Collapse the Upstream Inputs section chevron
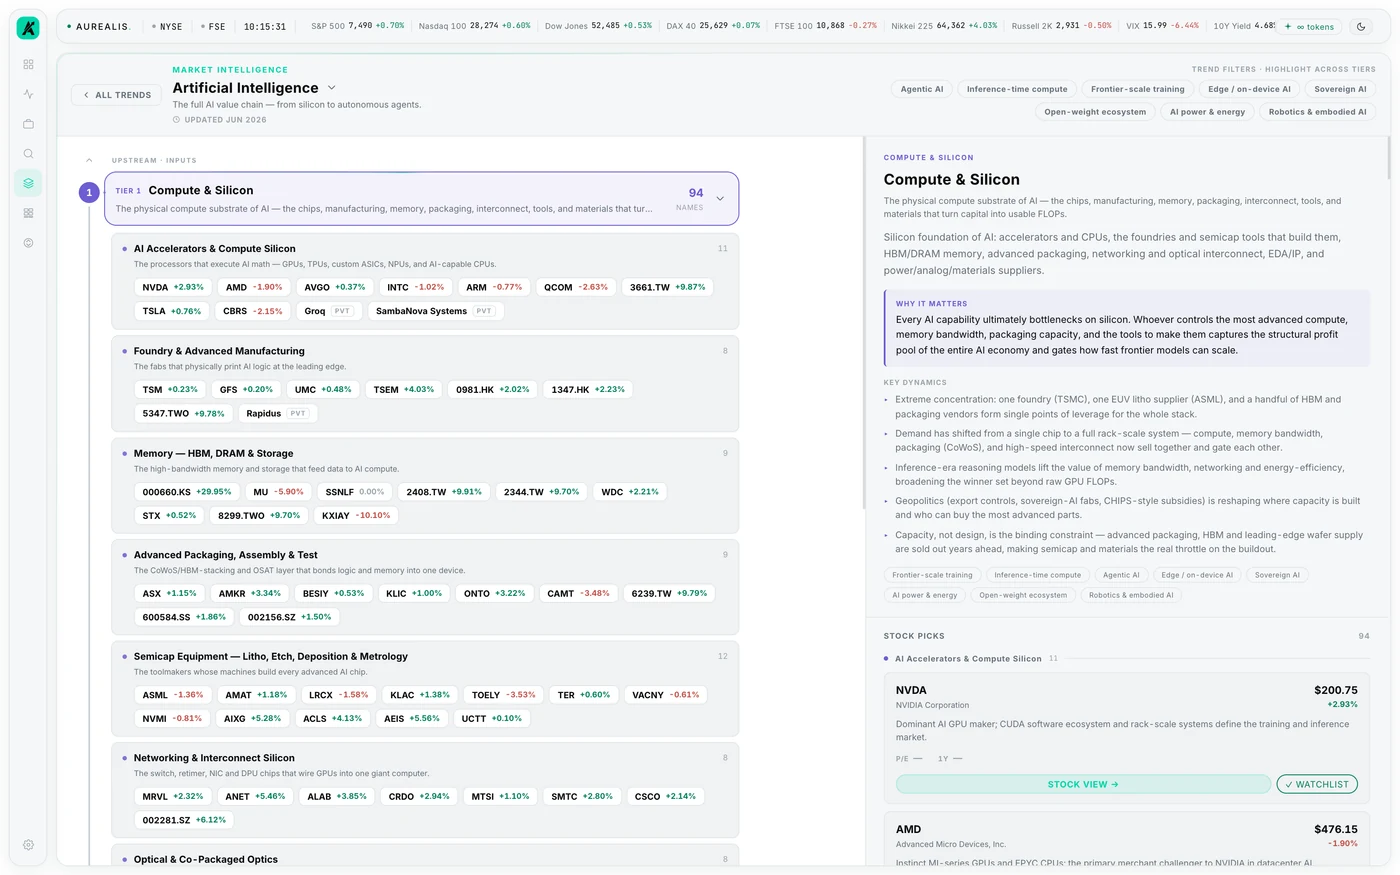 pos(89,160)
